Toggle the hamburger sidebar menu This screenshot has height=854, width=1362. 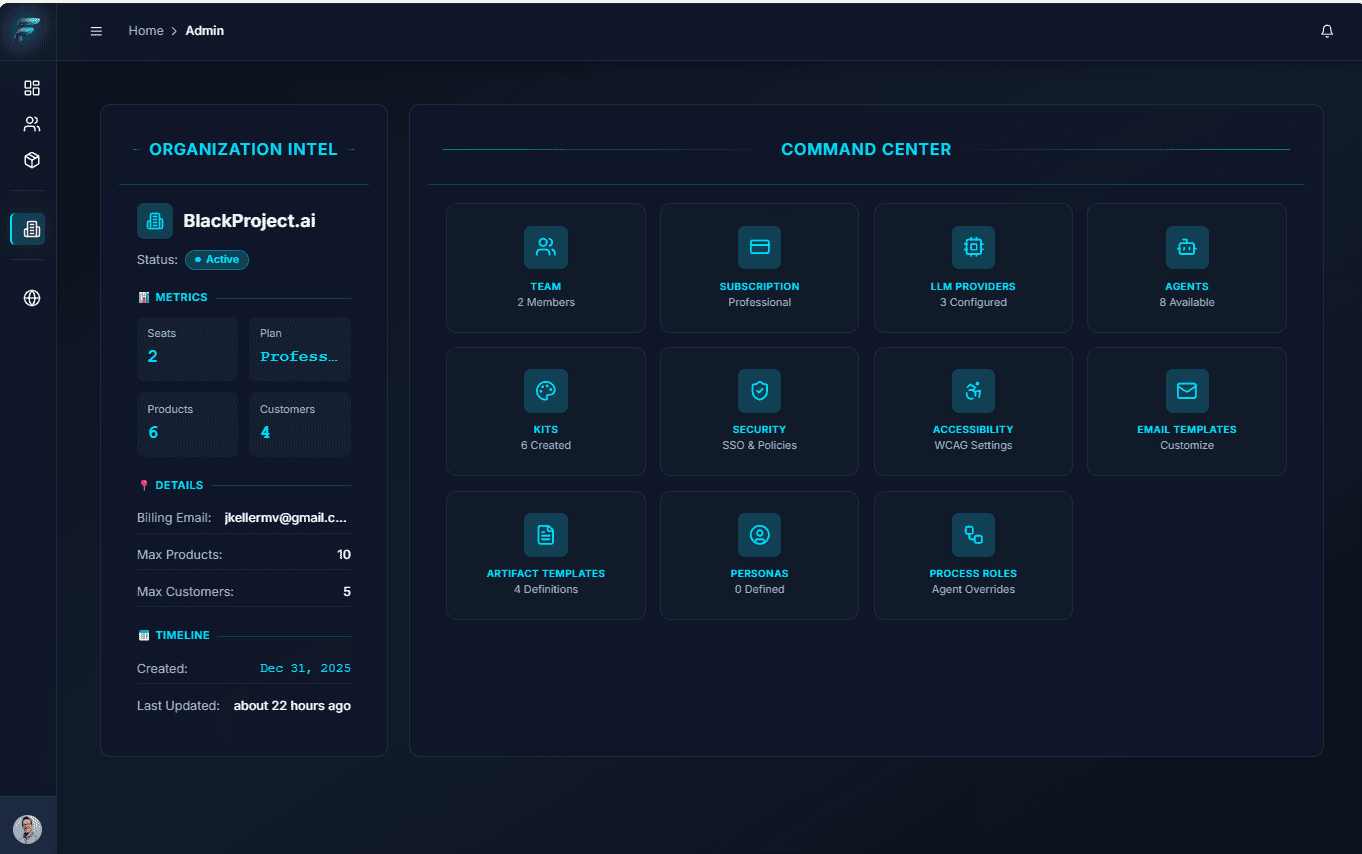(96, 31)
